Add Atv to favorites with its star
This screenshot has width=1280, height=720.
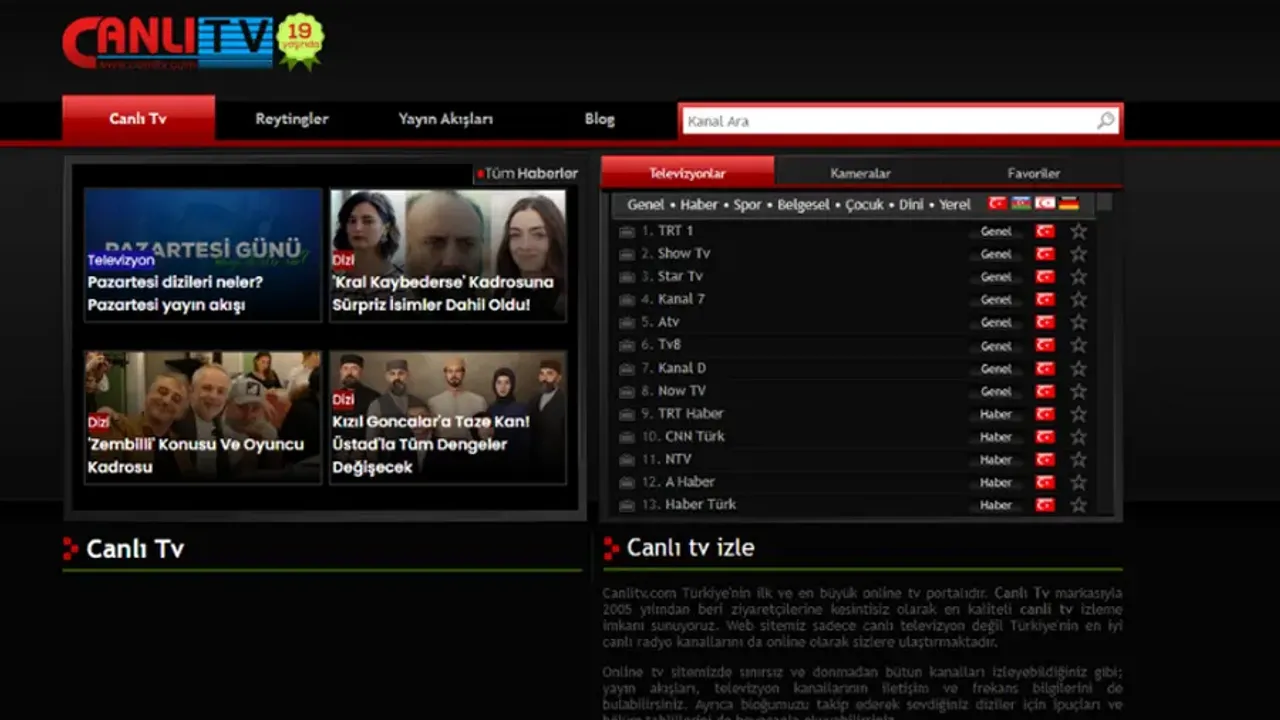click(x=1078, y=322)
